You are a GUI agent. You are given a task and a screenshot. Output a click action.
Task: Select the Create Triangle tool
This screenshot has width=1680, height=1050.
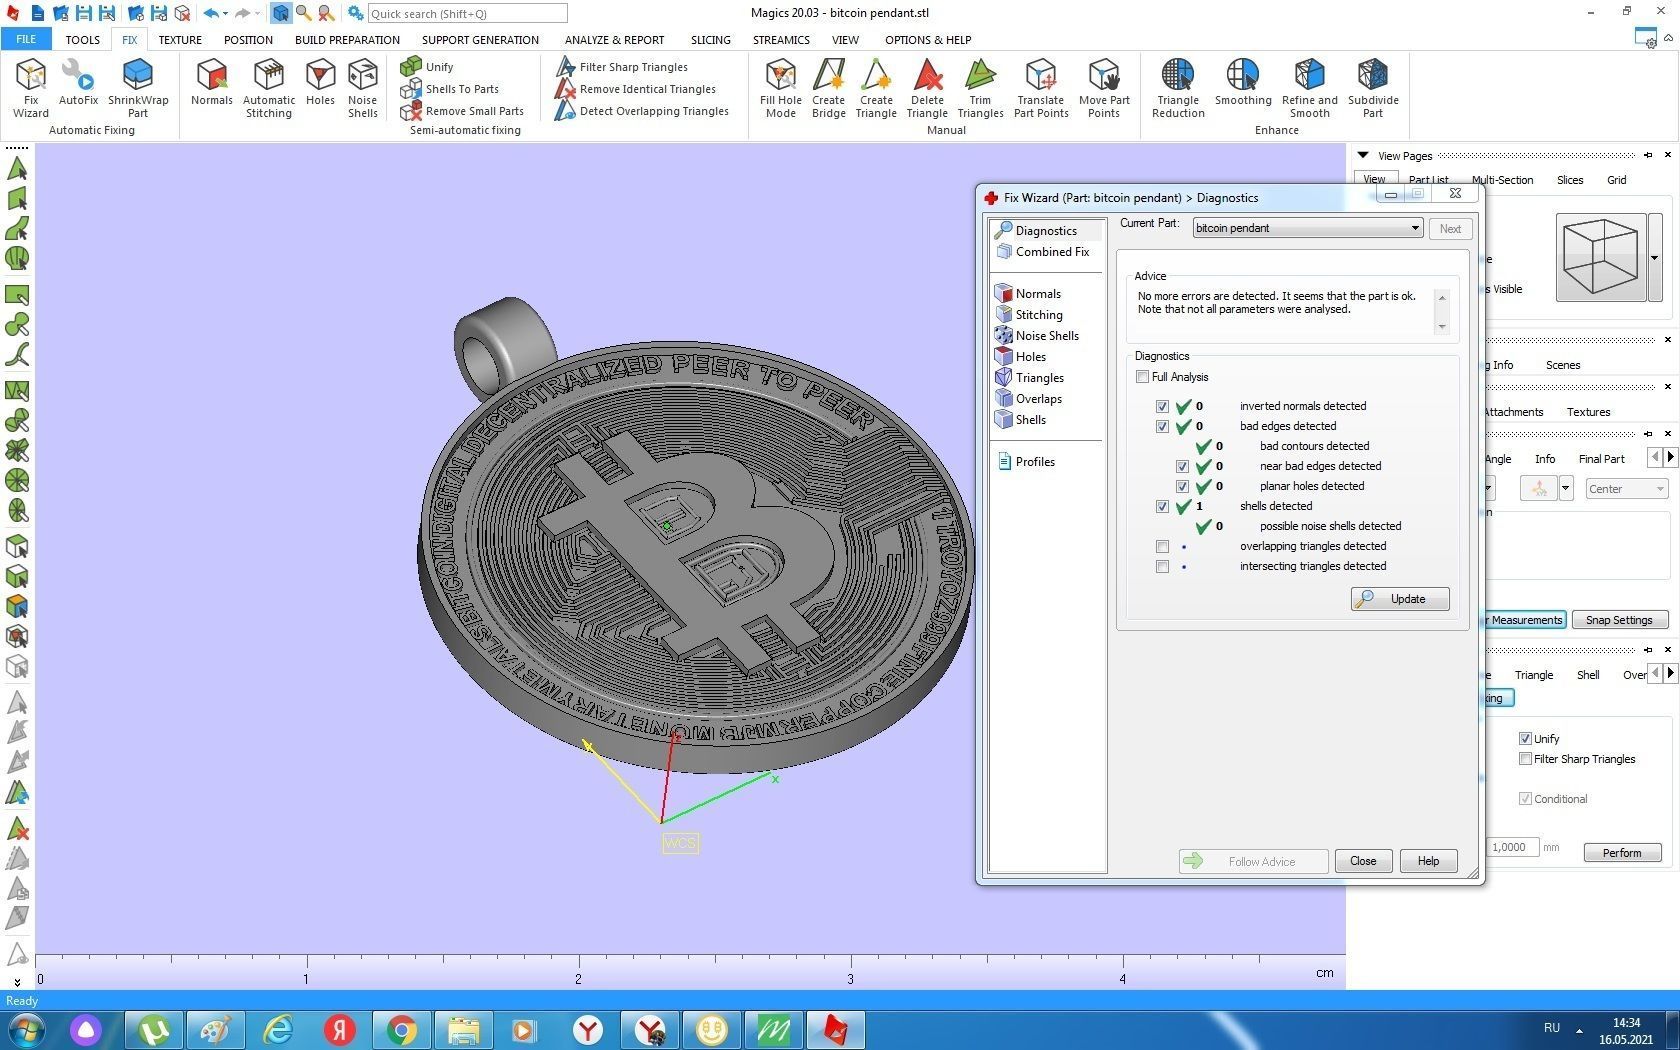click(877, 88)
